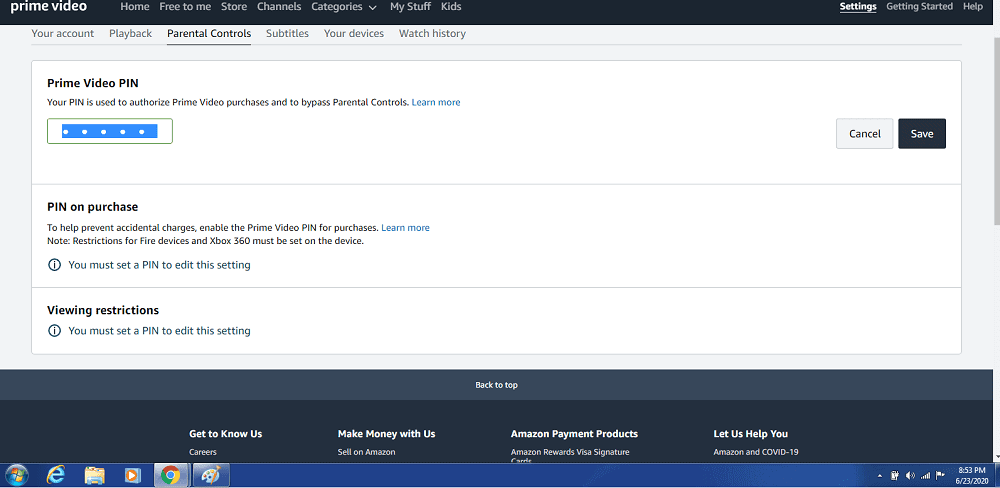Open Settings in the top bar
The width and height of the screenshot is (1000, 488).
[858, 6]
